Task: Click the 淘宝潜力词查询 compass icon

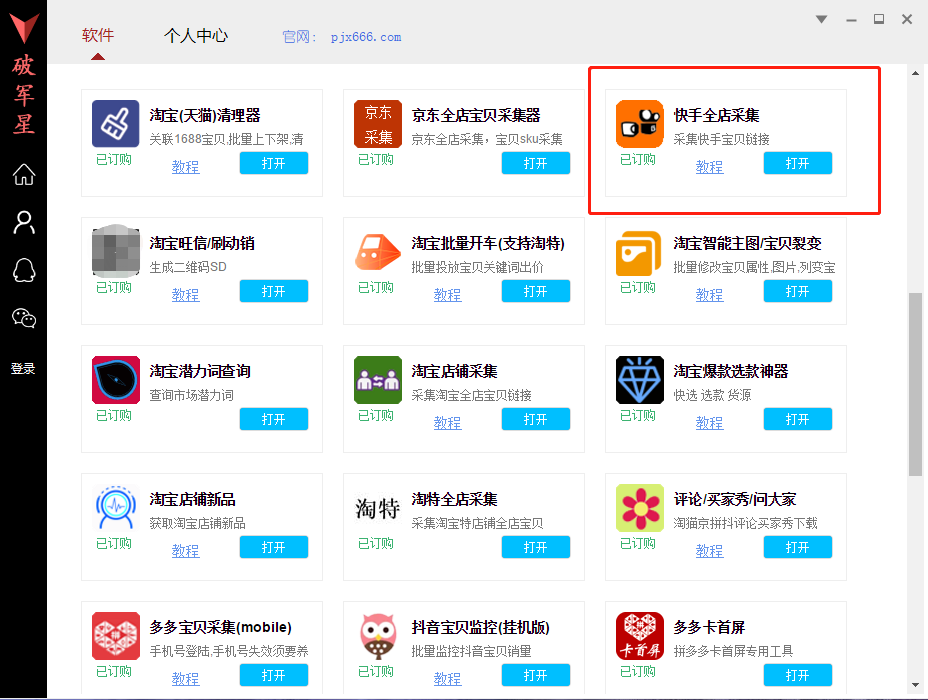Action: (x=115, y=380)
